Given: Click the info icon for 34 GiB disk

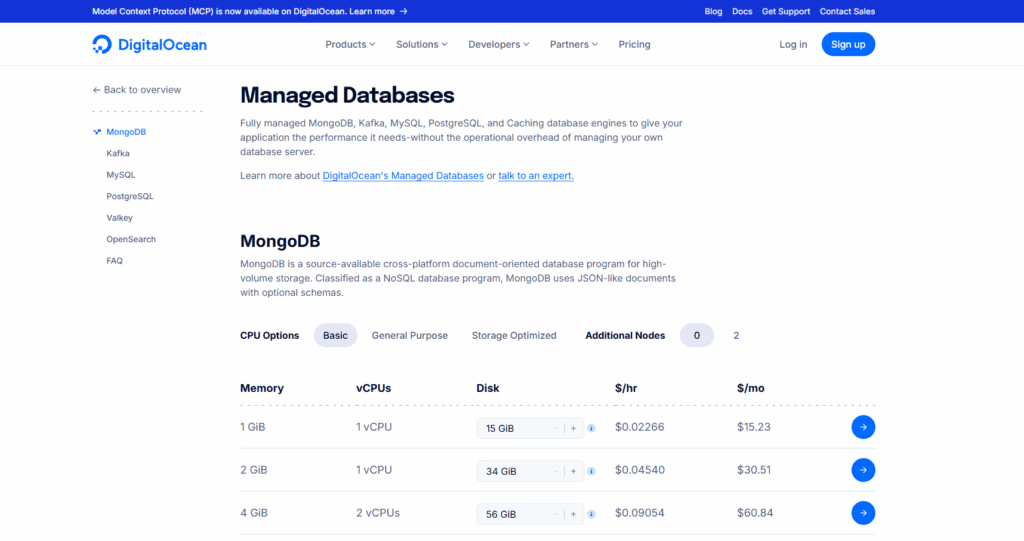Looking at the screenshot, I should point(591,471).
